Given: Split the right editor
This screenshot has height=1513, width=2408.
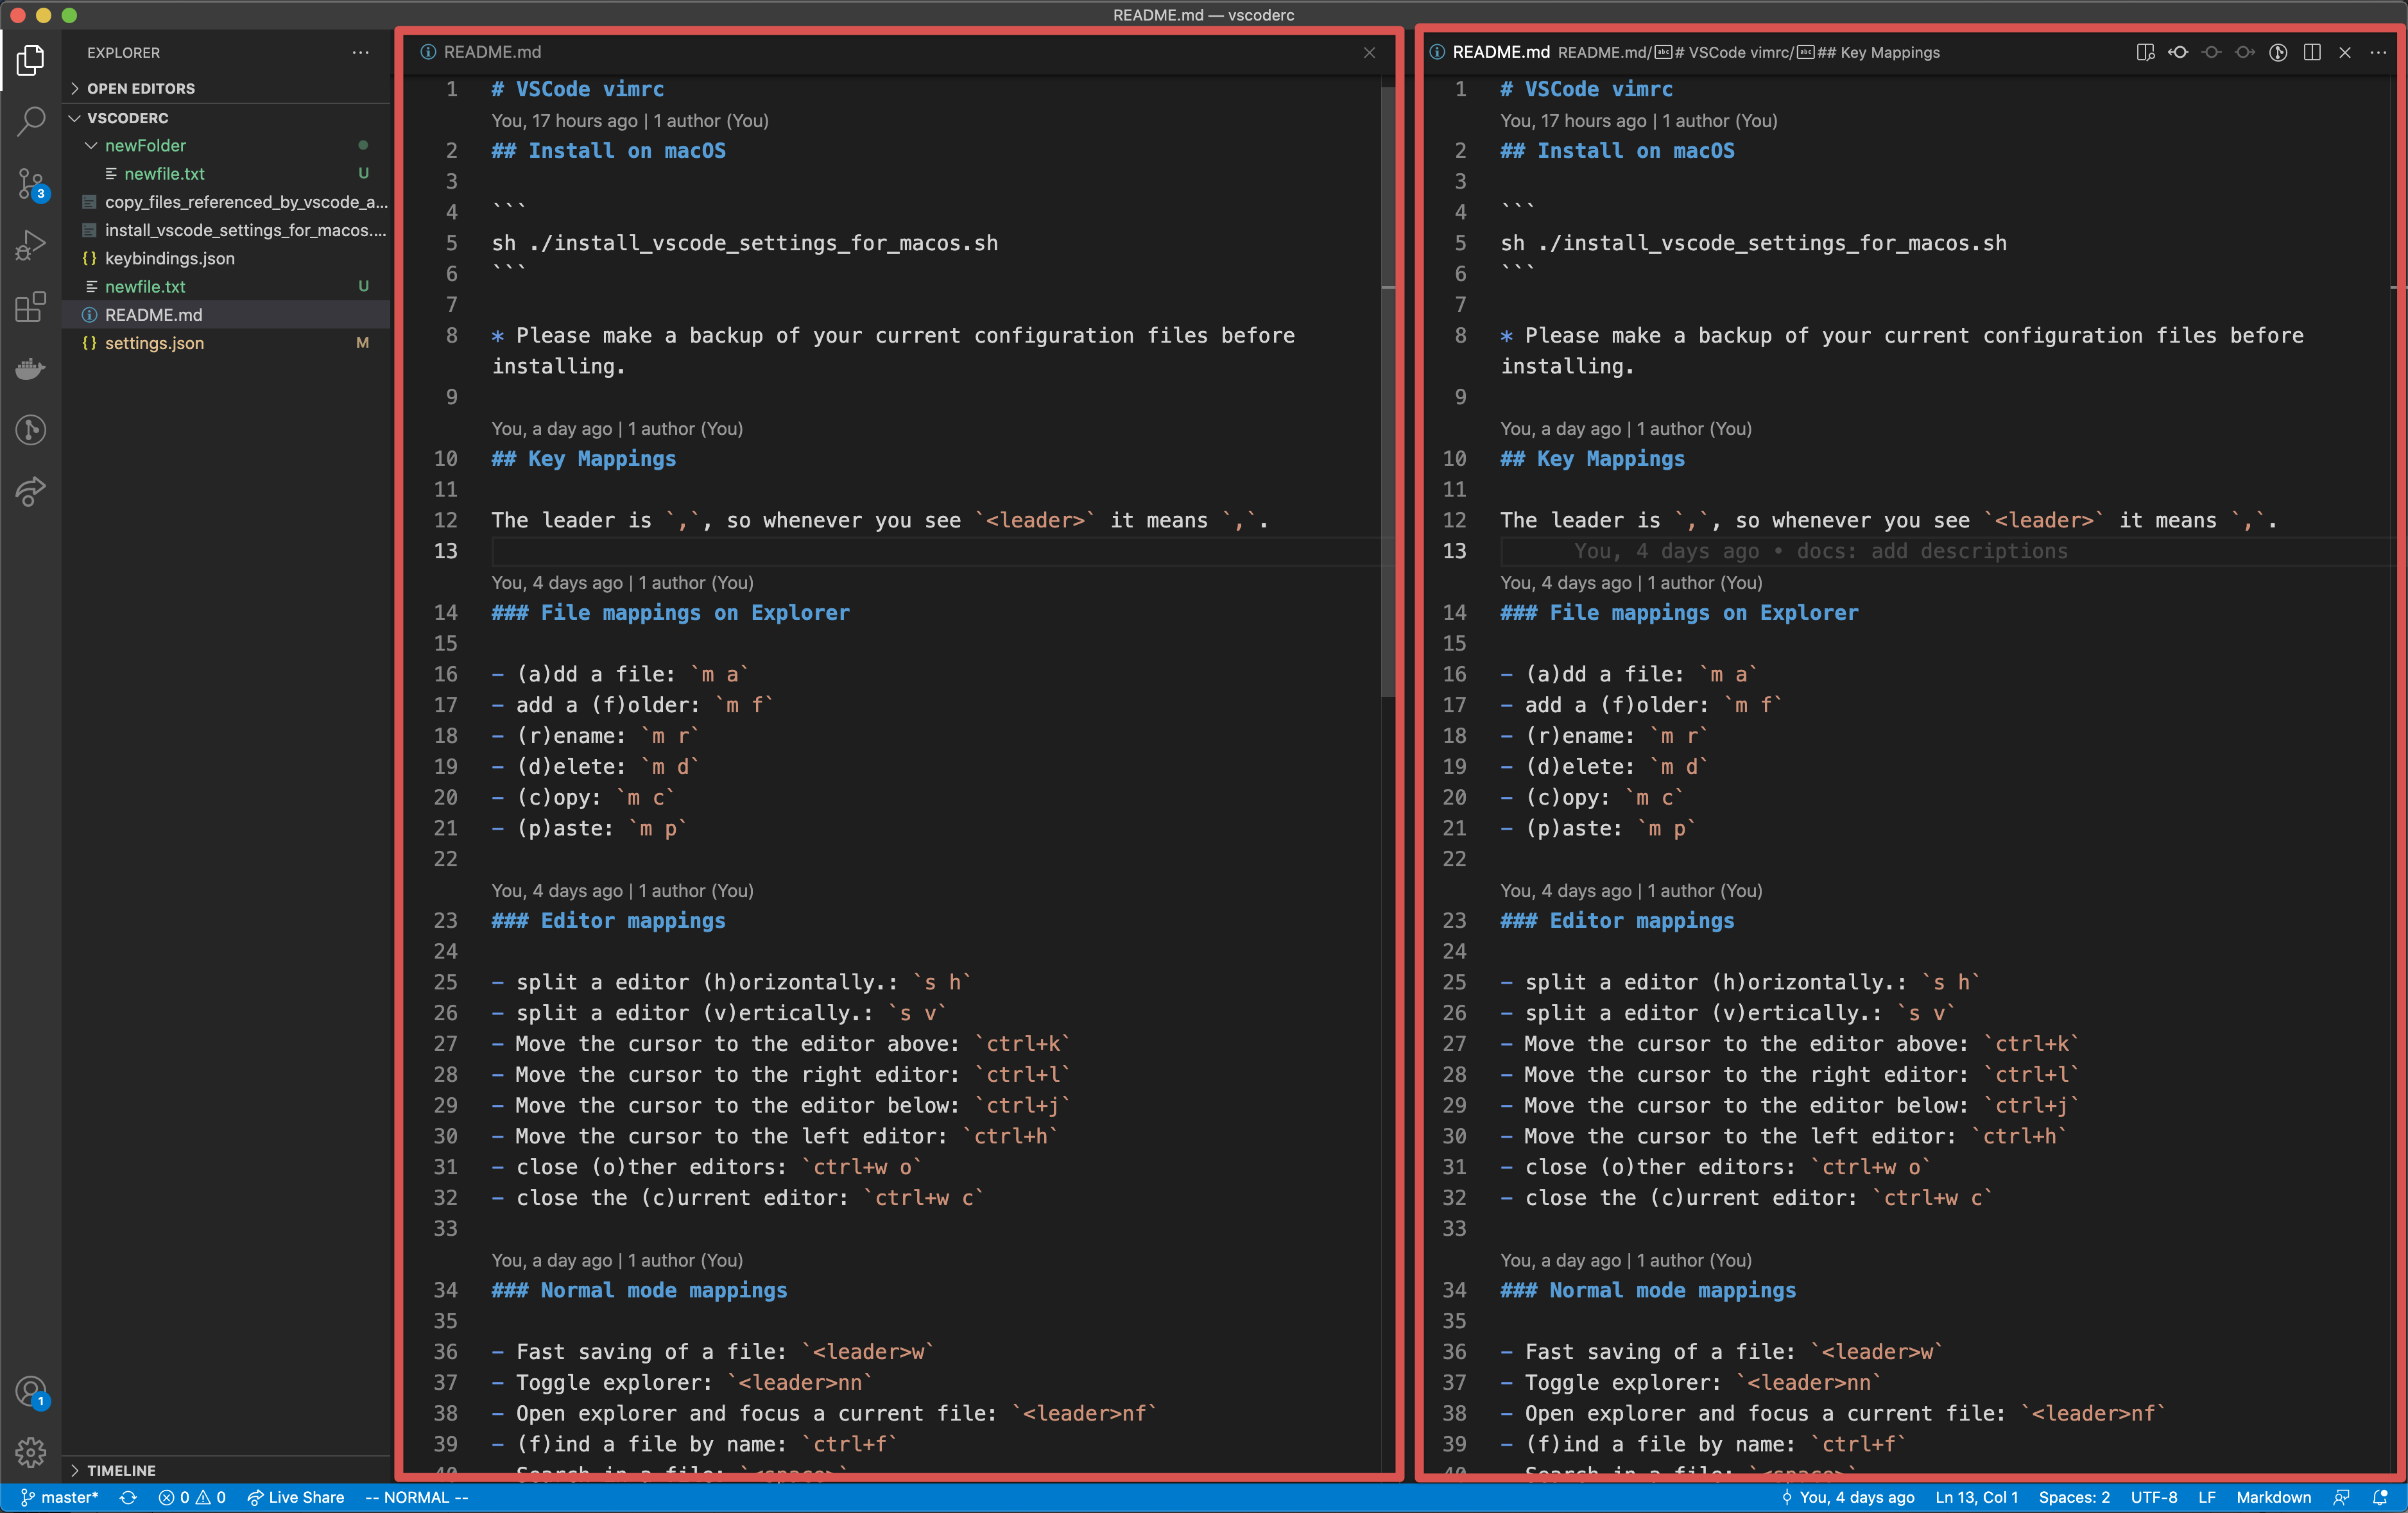Looking at the screenshot, I should [2312, 52].
